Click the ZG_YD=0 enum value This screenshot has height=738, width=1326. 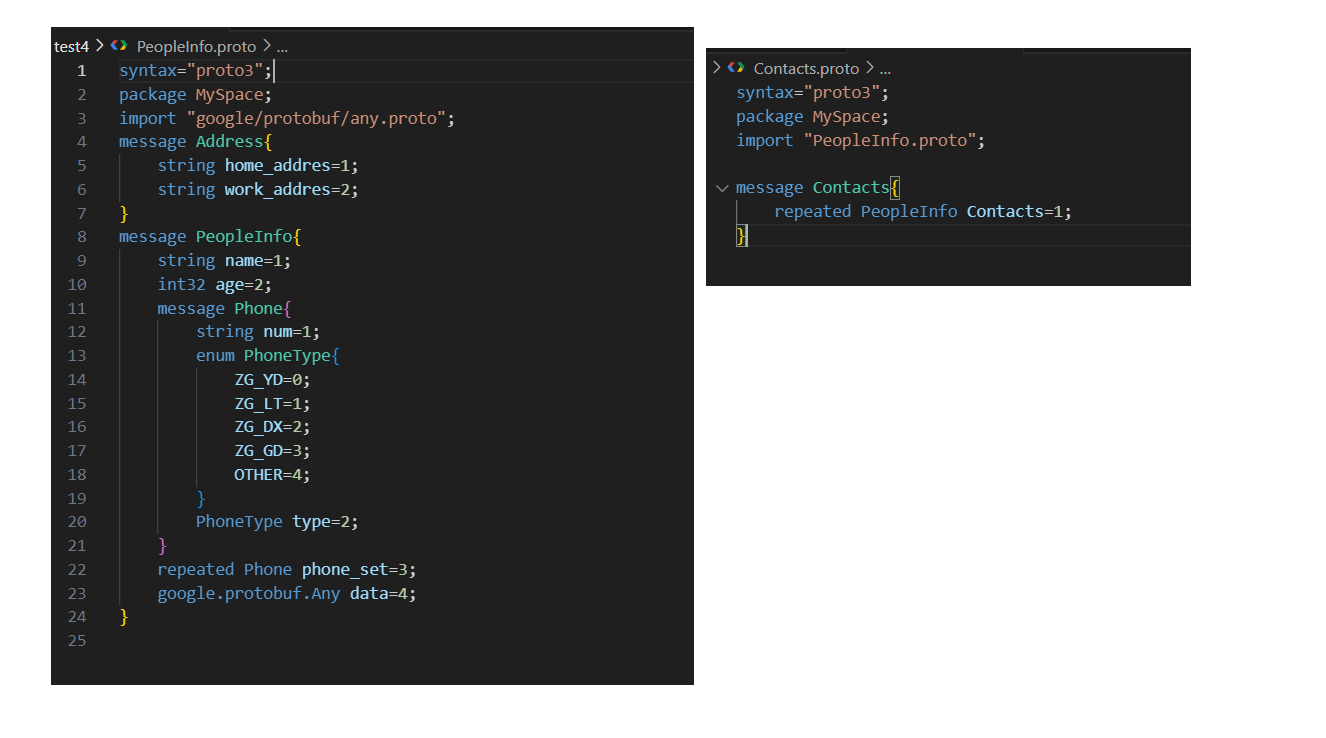pos(273,380)
